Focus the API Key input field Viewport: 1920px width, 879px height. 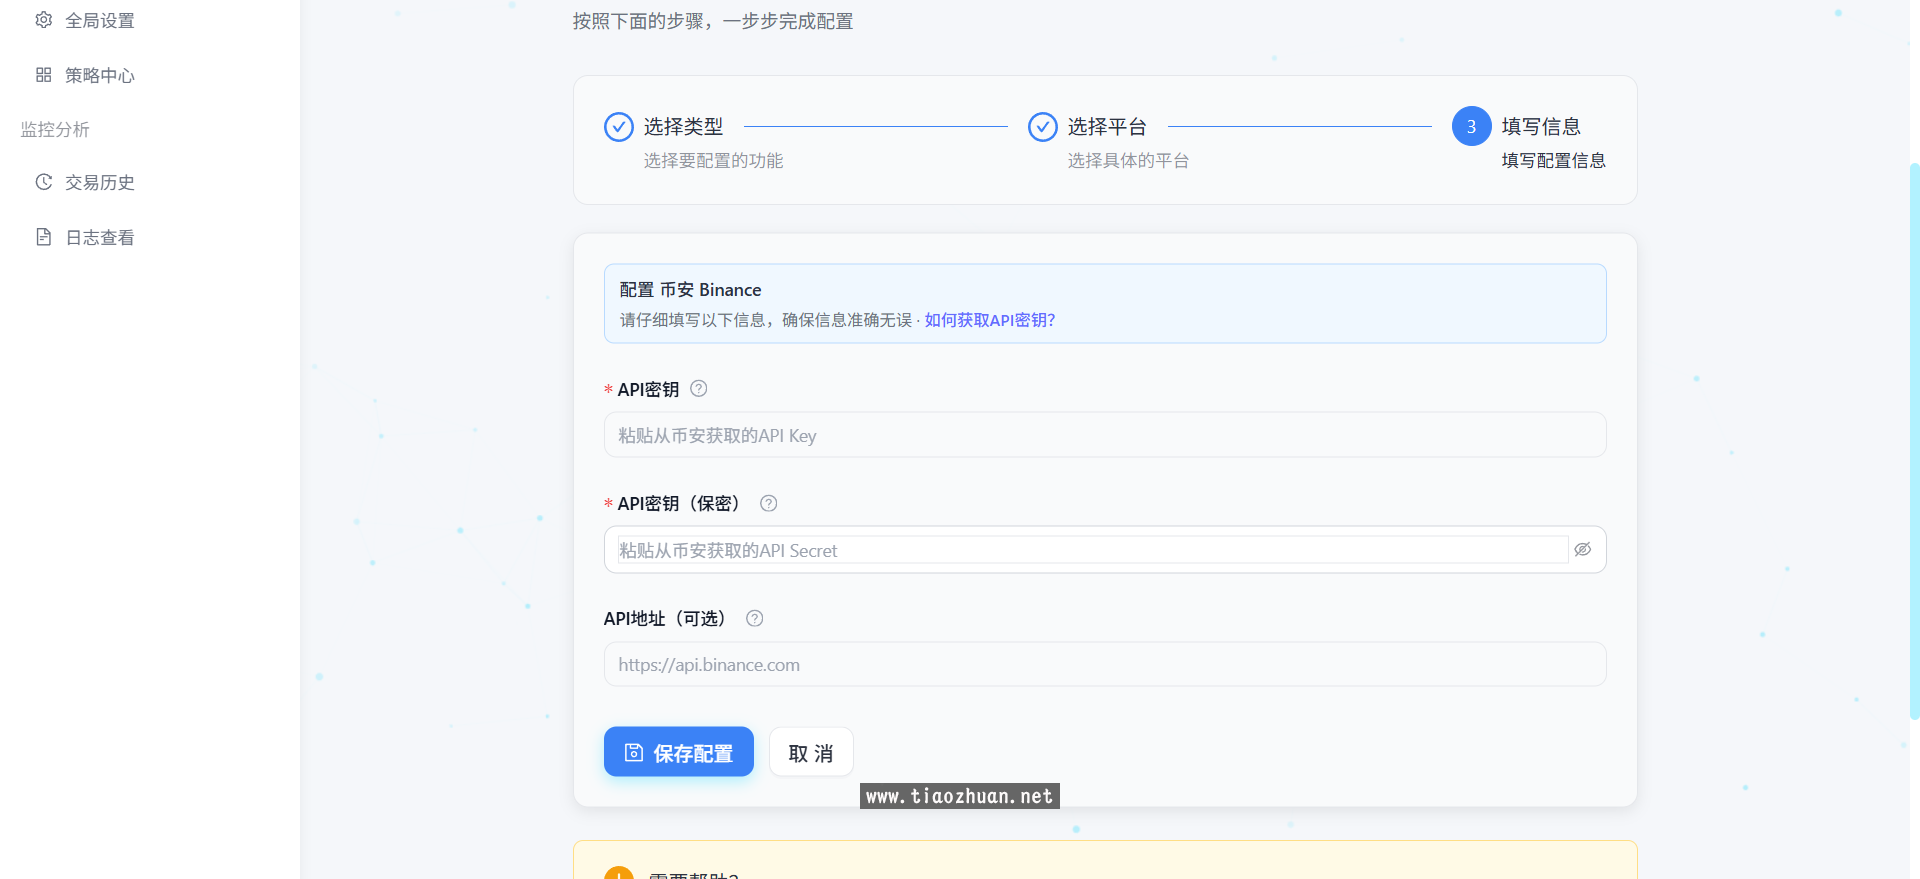coord(1104,436)
